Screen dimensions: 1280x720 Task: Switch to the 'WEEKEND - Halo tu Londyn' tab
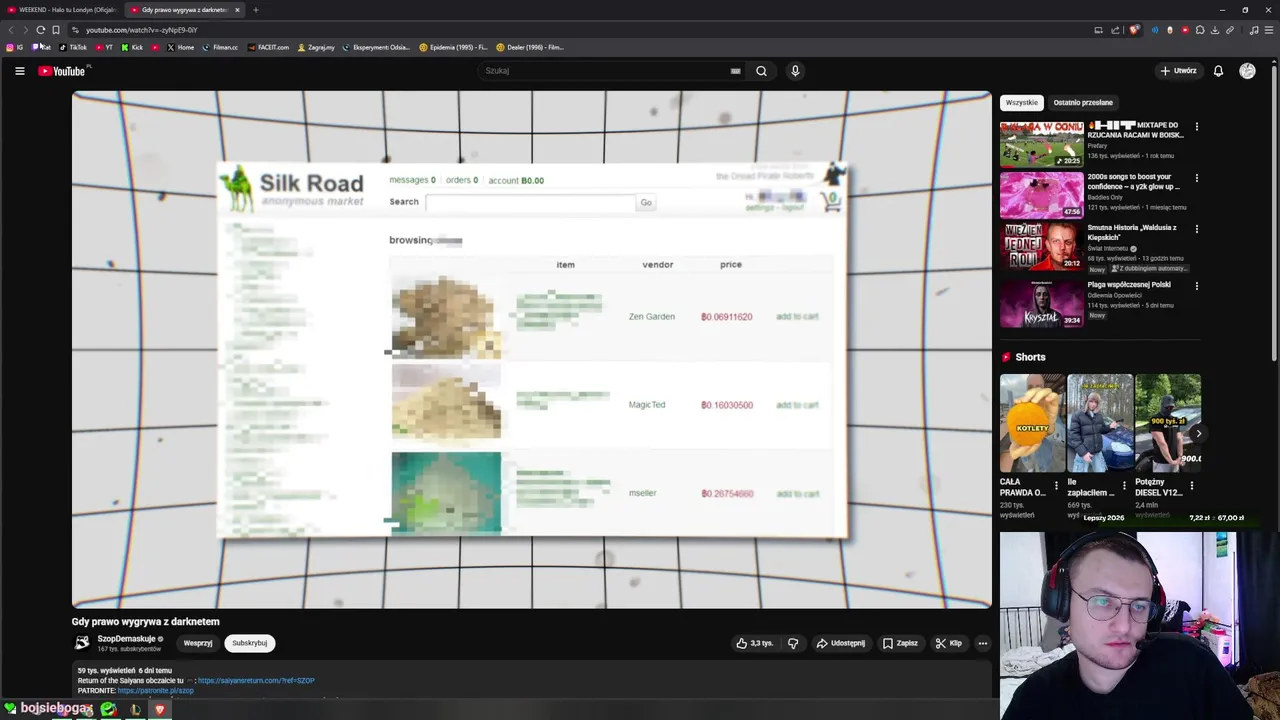click(x=62, y=10)
